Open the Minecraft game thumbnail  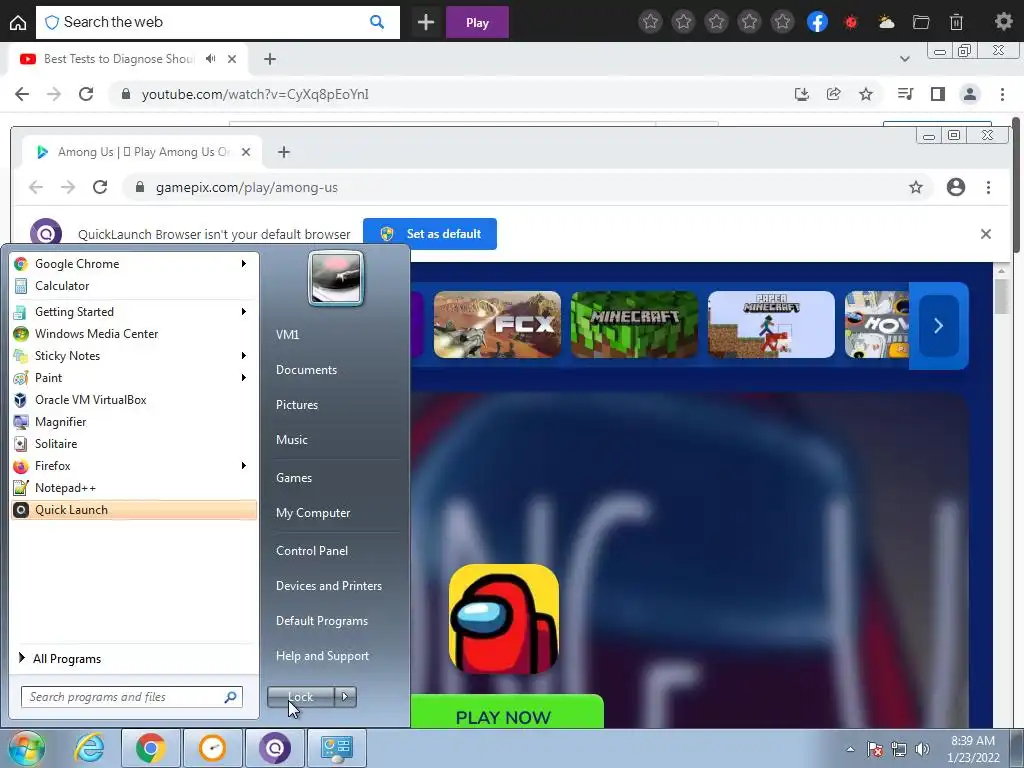pos(634,325)
